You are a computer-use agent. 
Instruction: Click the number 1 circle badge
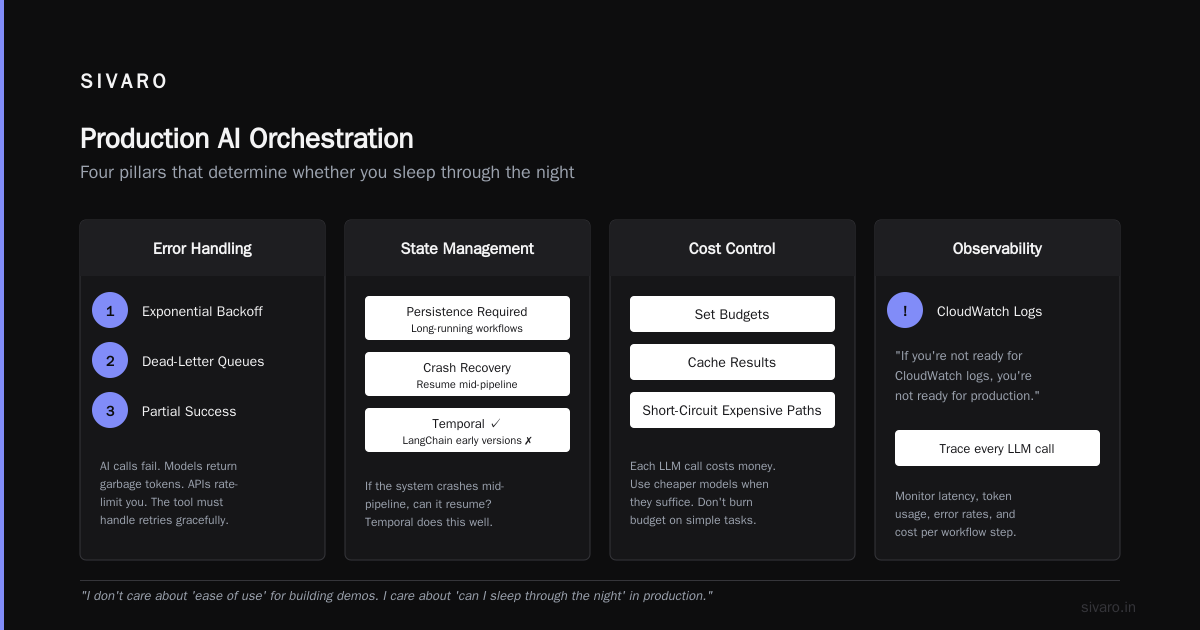coord(110,310)
